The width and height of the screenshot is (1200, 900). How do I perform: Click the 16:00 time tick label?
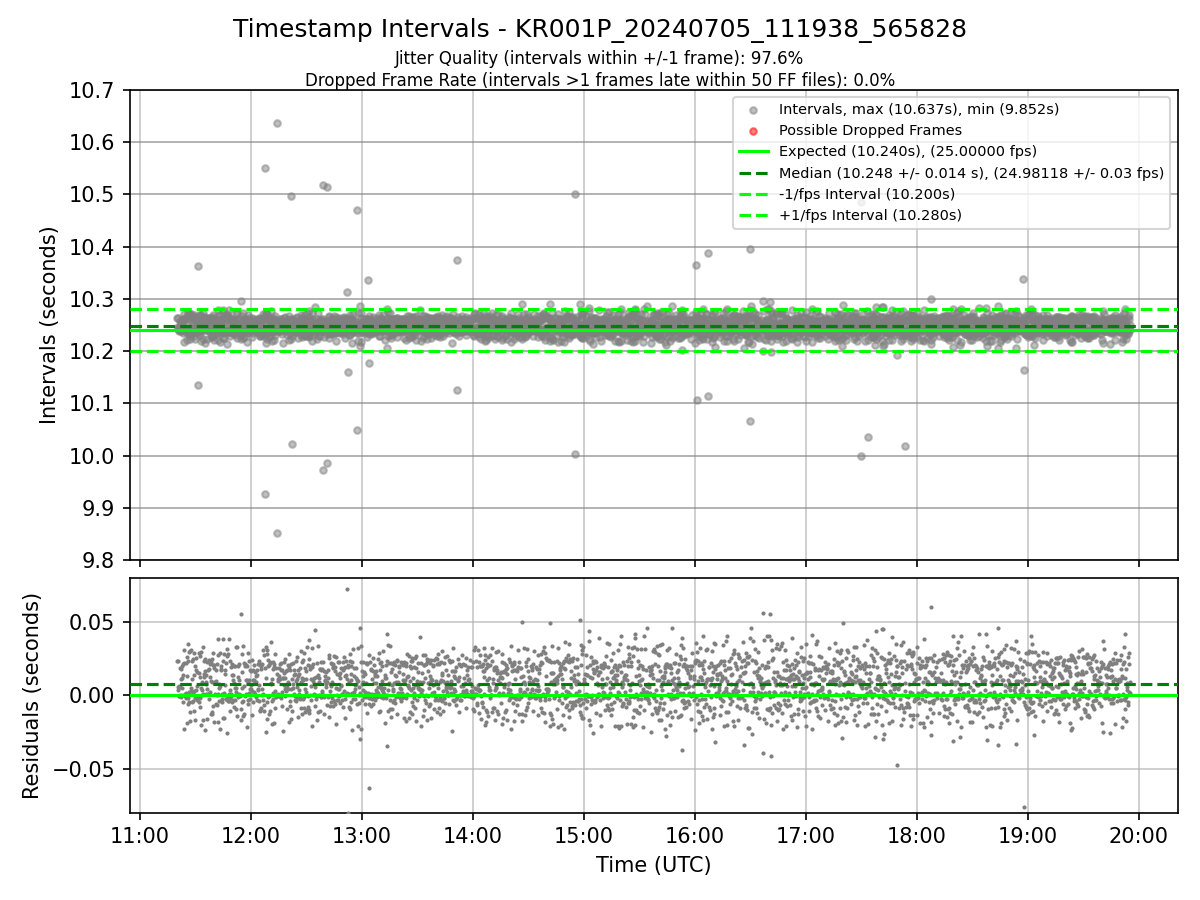694,836
